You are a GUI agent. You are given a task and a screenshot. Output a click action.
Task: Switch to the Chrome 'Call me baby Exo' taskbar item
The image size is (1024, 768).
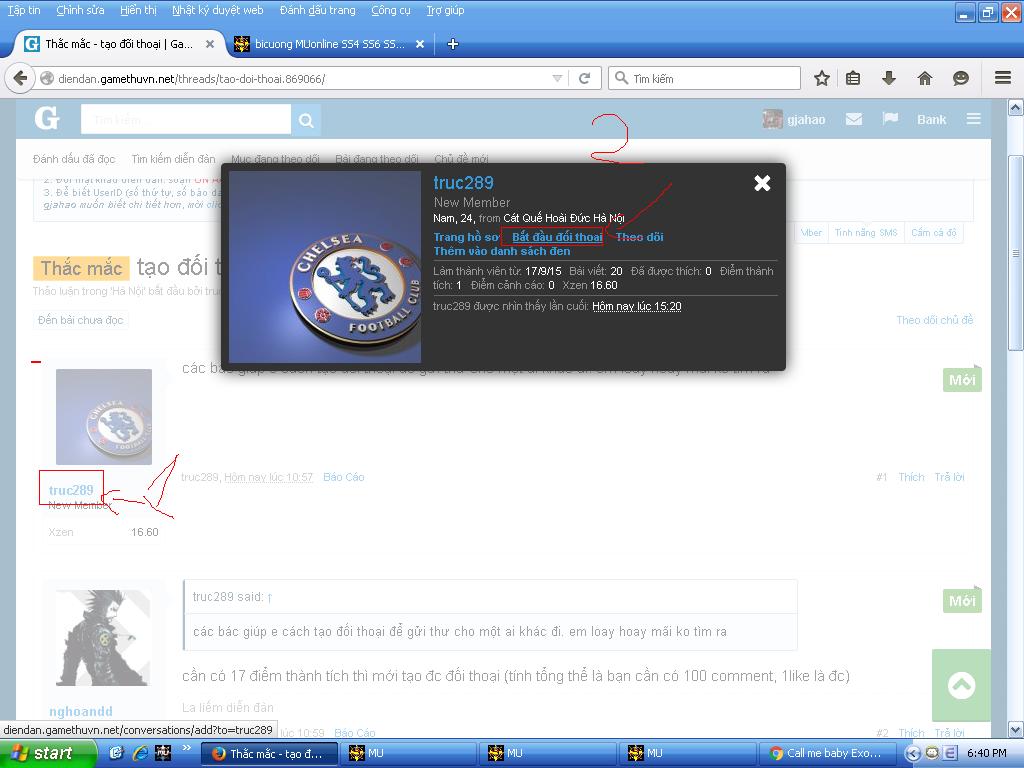827,753
